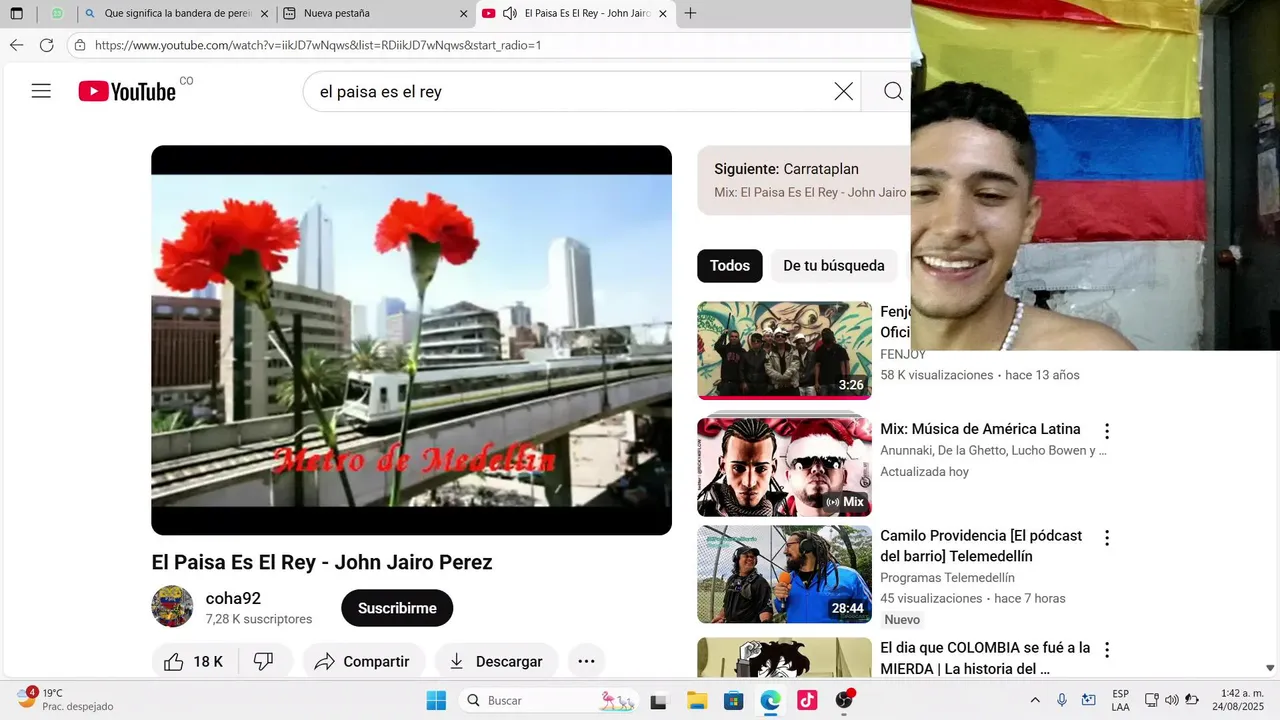Image resolution: width=1280 pixels, height=720 pixels.
Task: Click the FENJOY channel name
Action: (903, 355)
